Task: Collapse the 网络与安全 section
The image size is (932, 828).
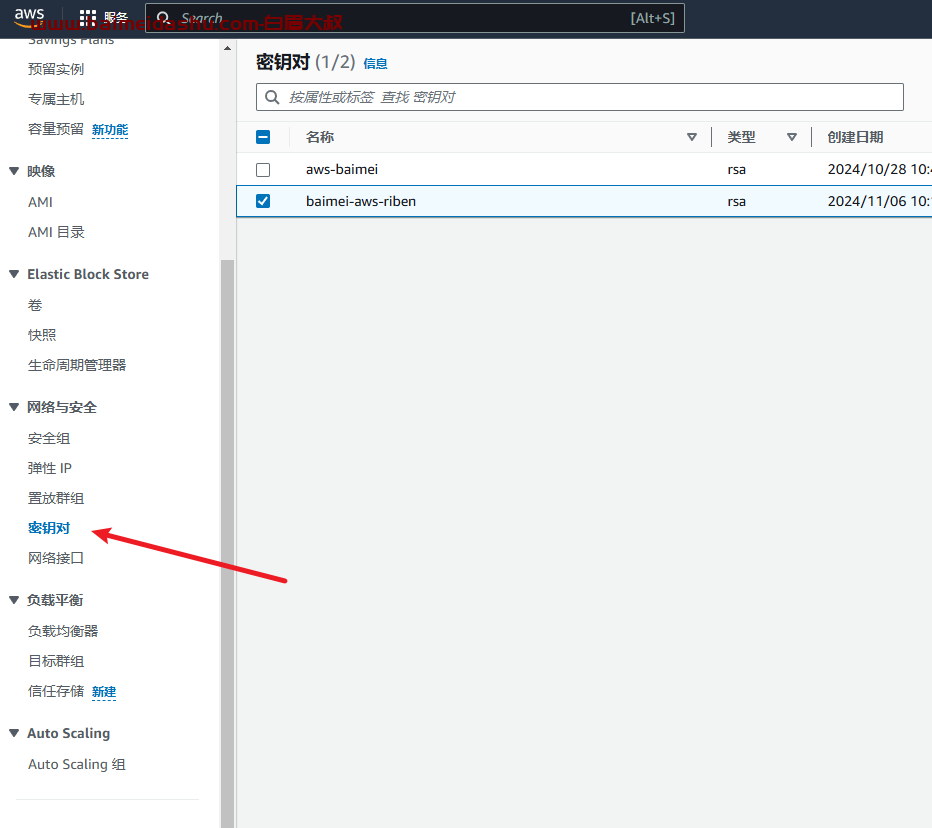Action: tap(14, 407)
